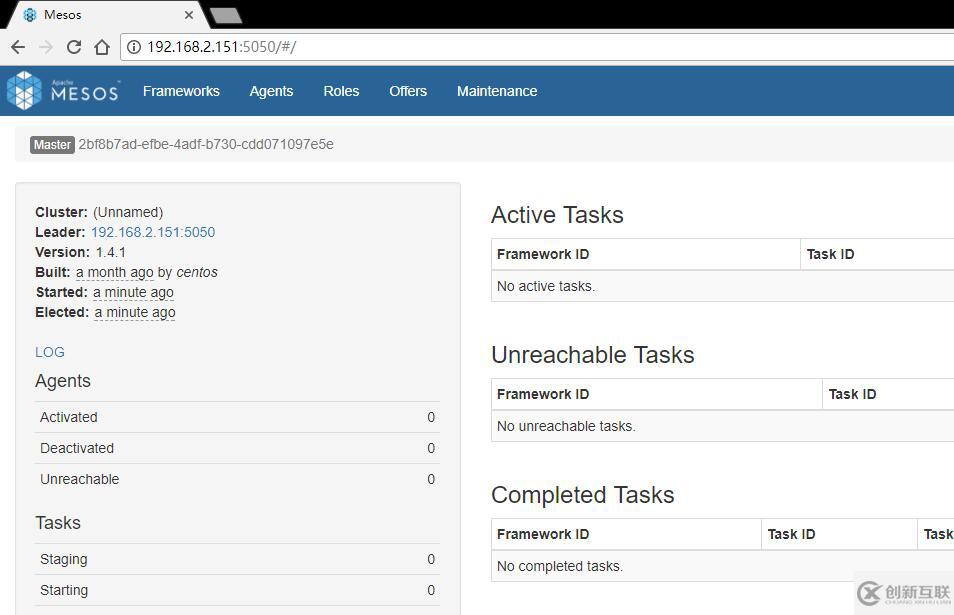Open the leader link 192.168.2.151:5050
The image size is (954, 615).
point(152,231)
